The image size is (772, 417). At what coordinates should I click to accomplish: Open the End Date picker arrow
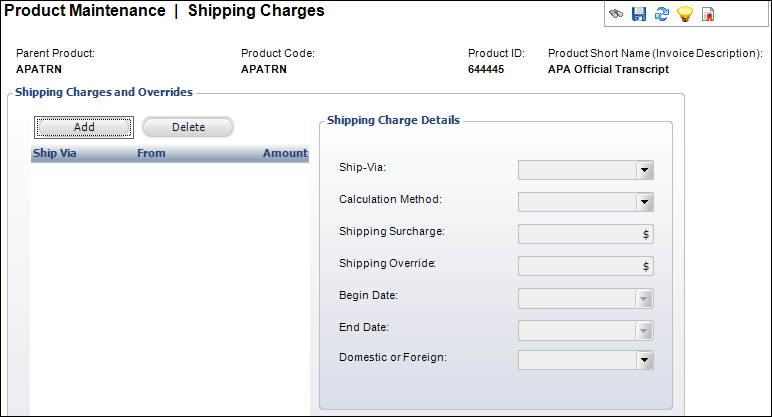(x=643, y=330)
